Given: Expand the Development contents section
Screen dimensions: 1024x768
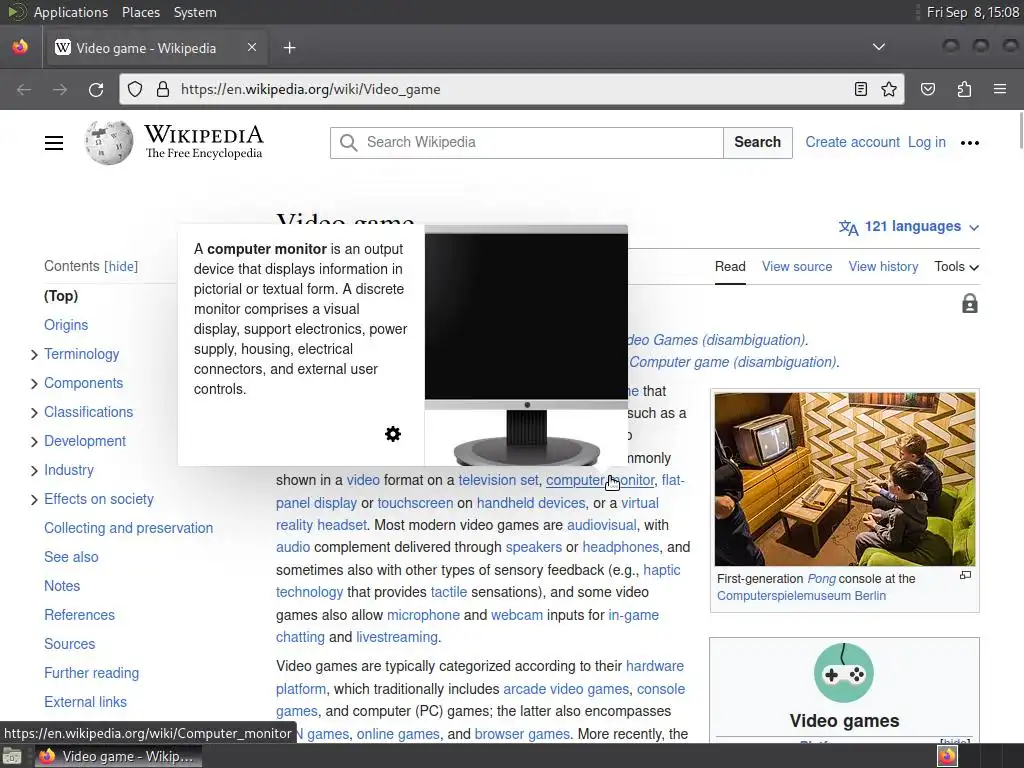Looking at the screenshot, I should click(34, 442).
